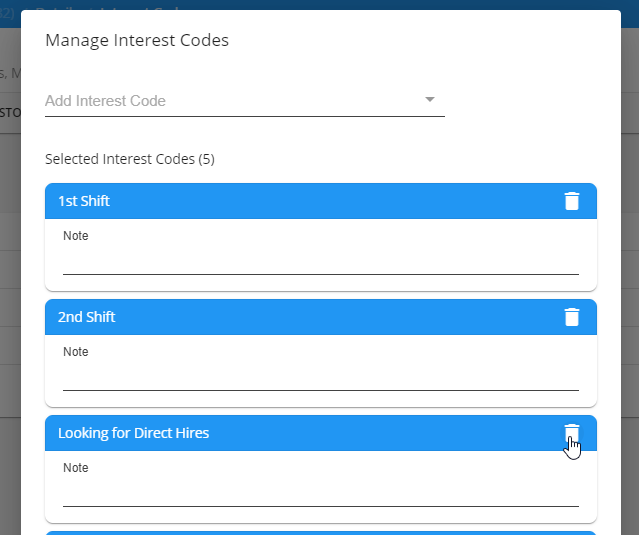Click the Selected Interest Codes (5) label
The height and width of the screenshot is (535, 639).
click(x=130, y=159)
